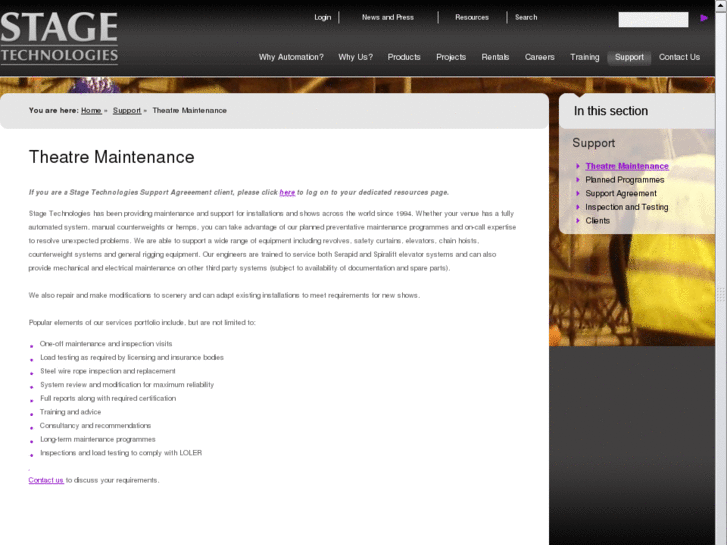Open Why Automation? menu
This screenshot has width=727, height=545.
[x=291, y=57]
